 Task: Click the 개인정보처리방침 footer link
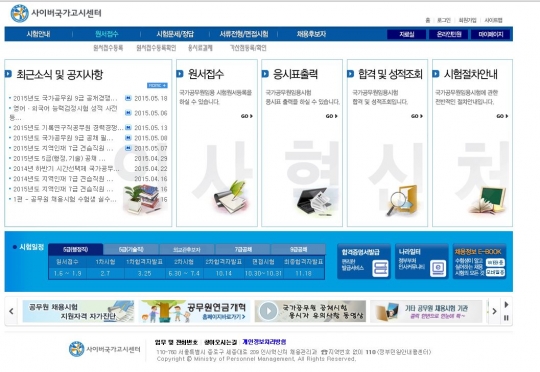(264, 342)
